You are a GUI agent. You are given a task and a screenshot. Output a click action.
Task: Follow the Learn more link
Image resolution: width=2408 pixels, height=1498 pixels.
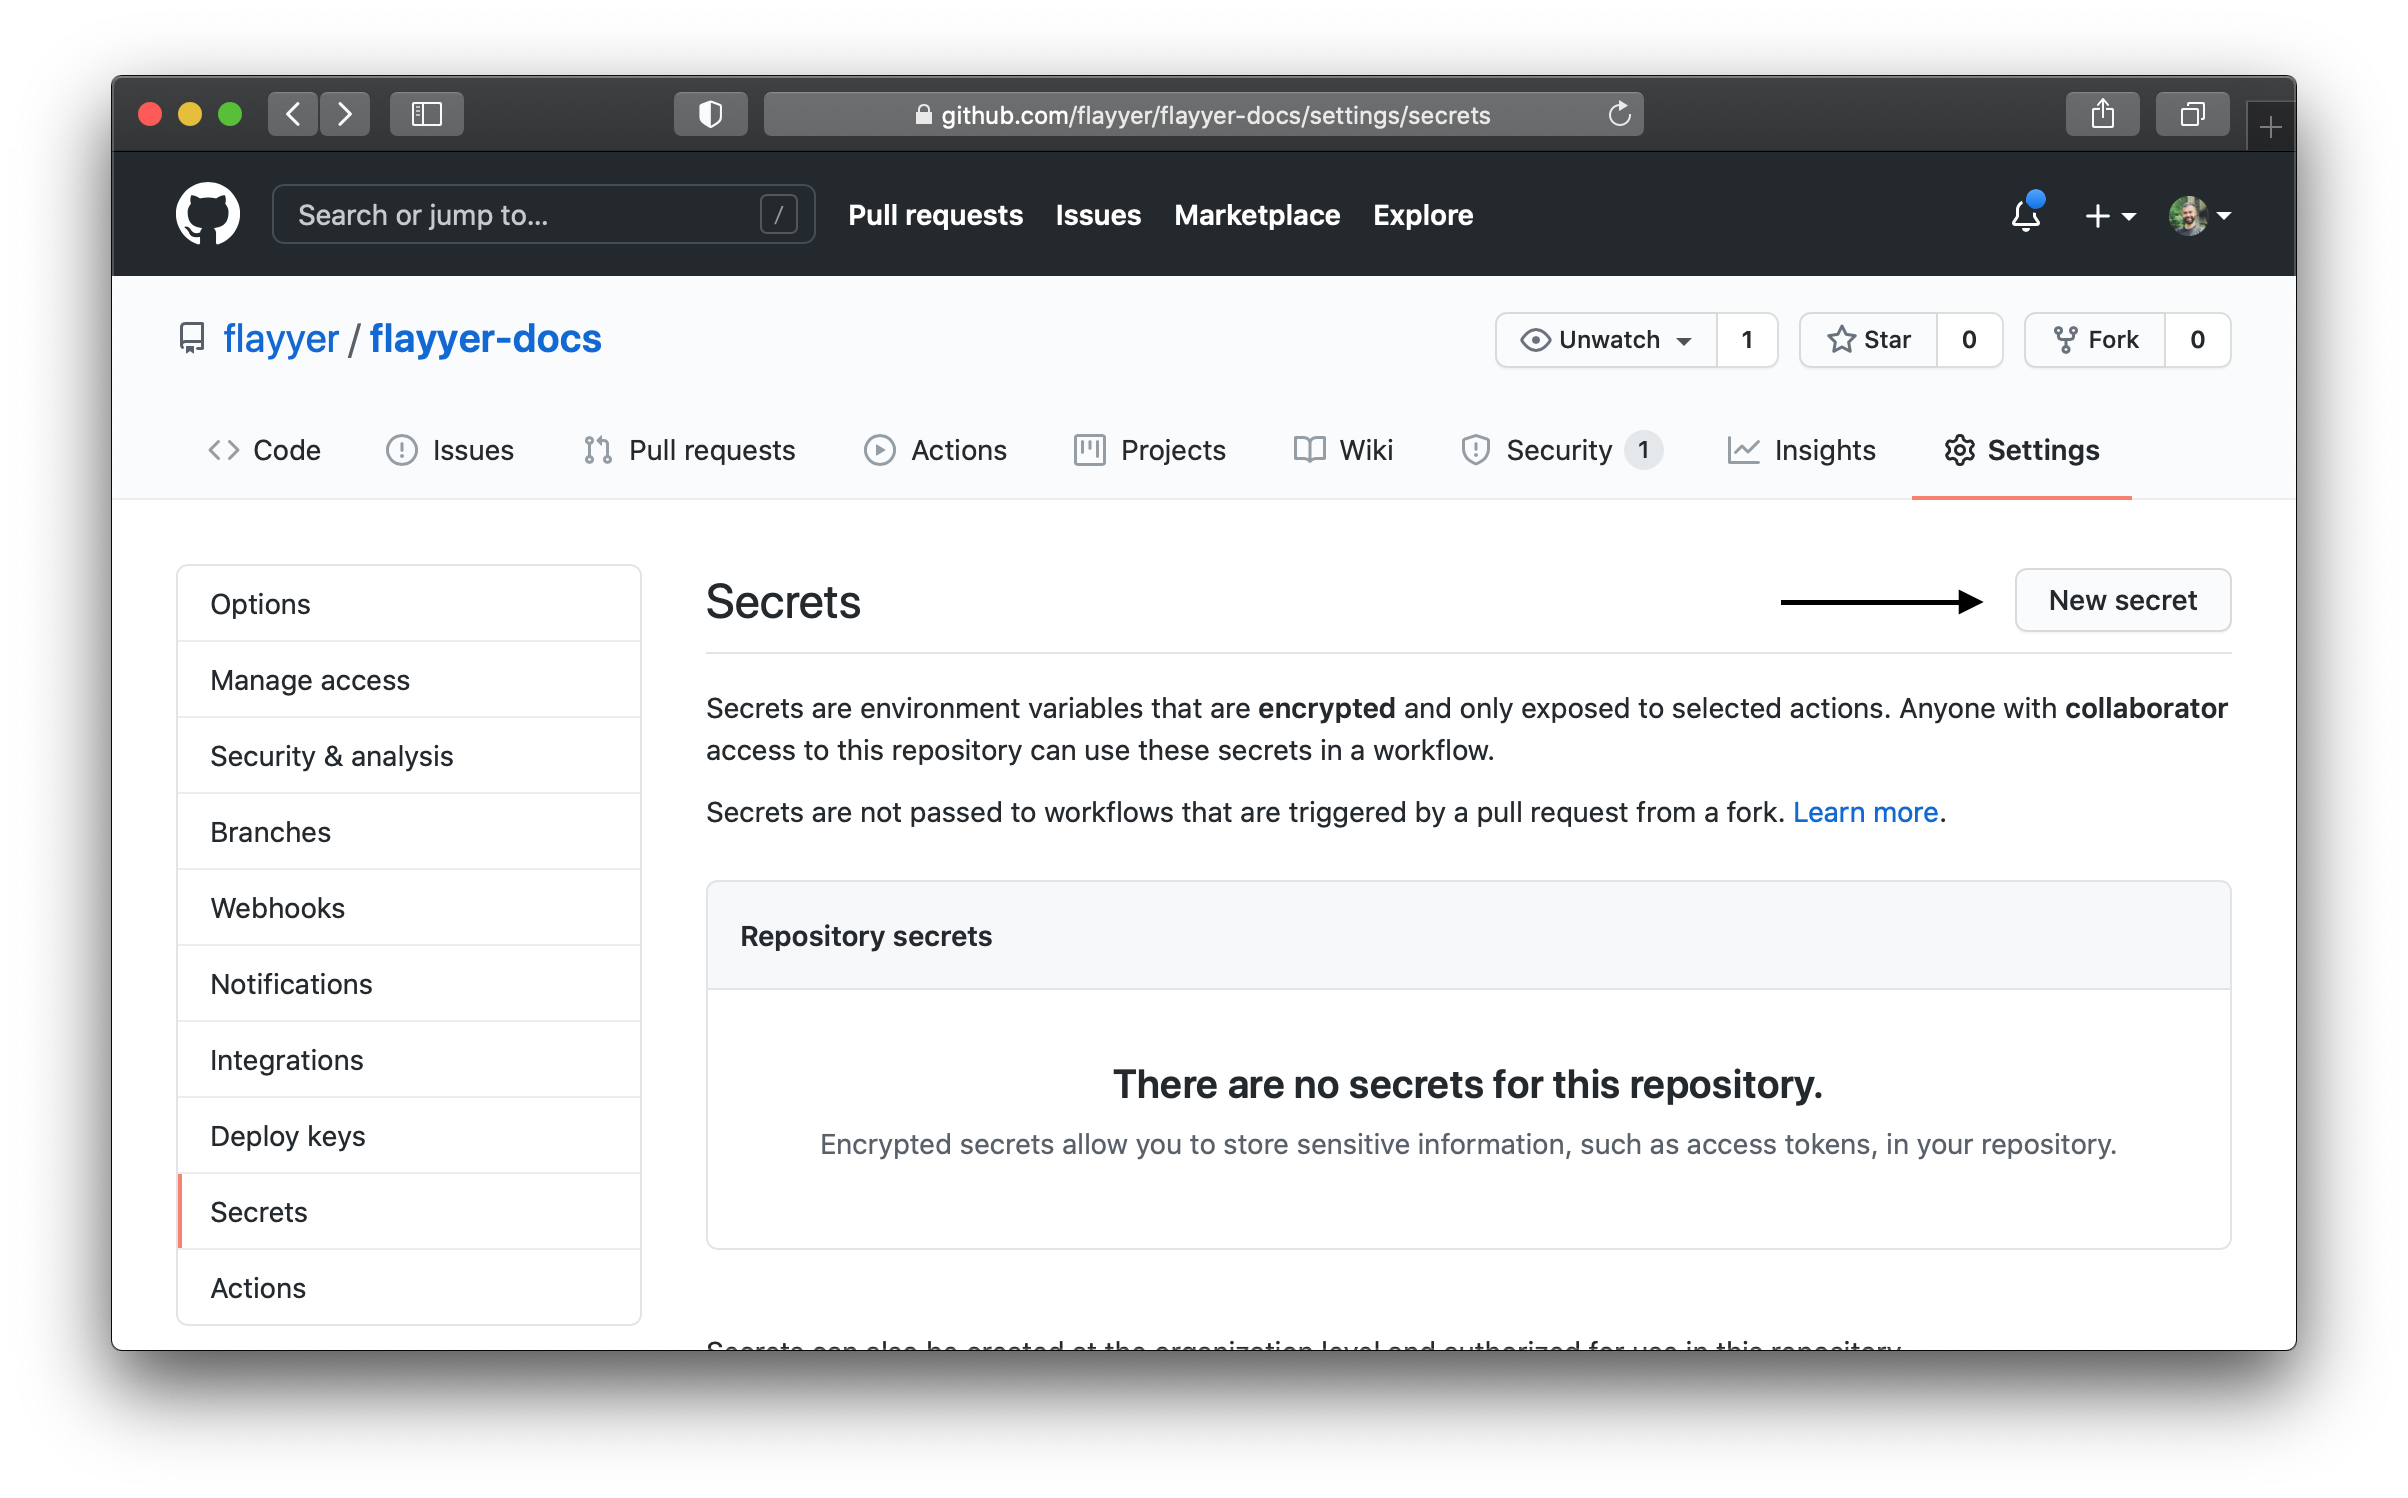[x=1865, y=812]
